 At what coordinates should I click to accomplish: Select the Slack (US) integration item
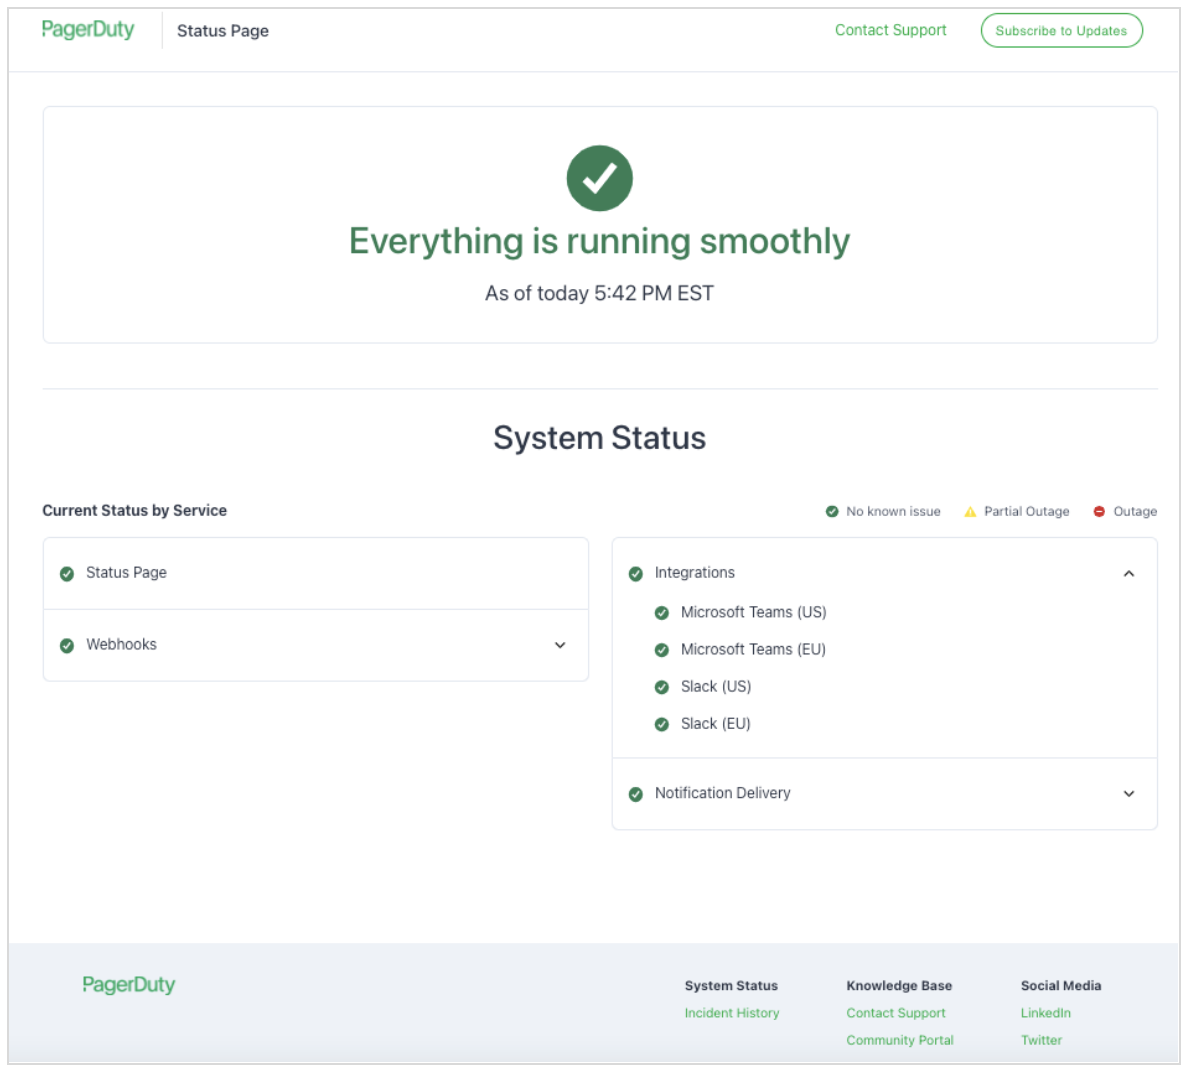click(x=715, y=687)
